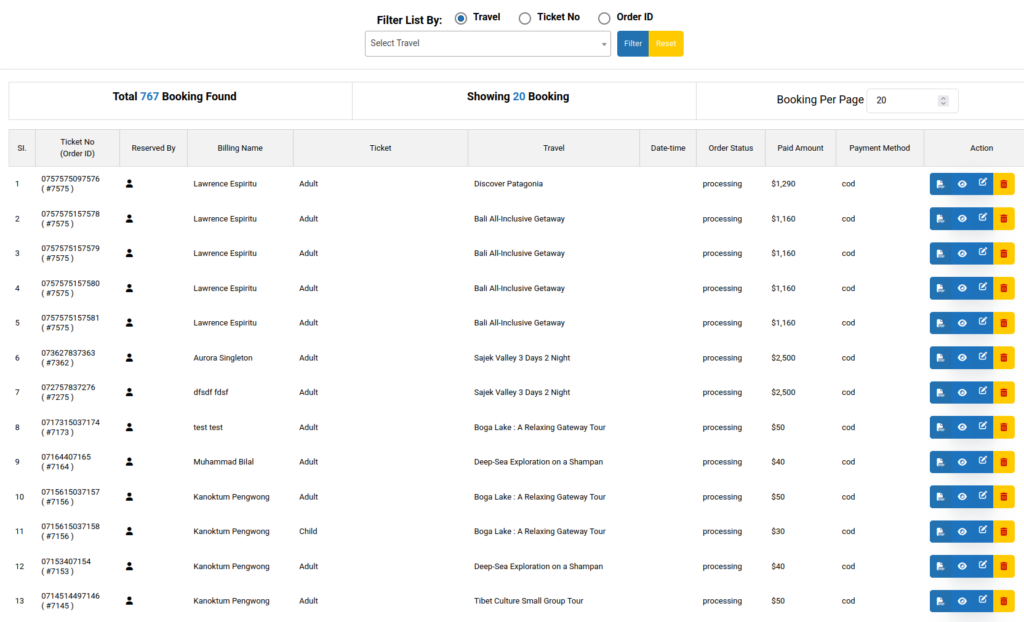The height and width of the screenshot is (622, 1024).
Task: Click the Travel column header
Action: click(x=553, y=148)
